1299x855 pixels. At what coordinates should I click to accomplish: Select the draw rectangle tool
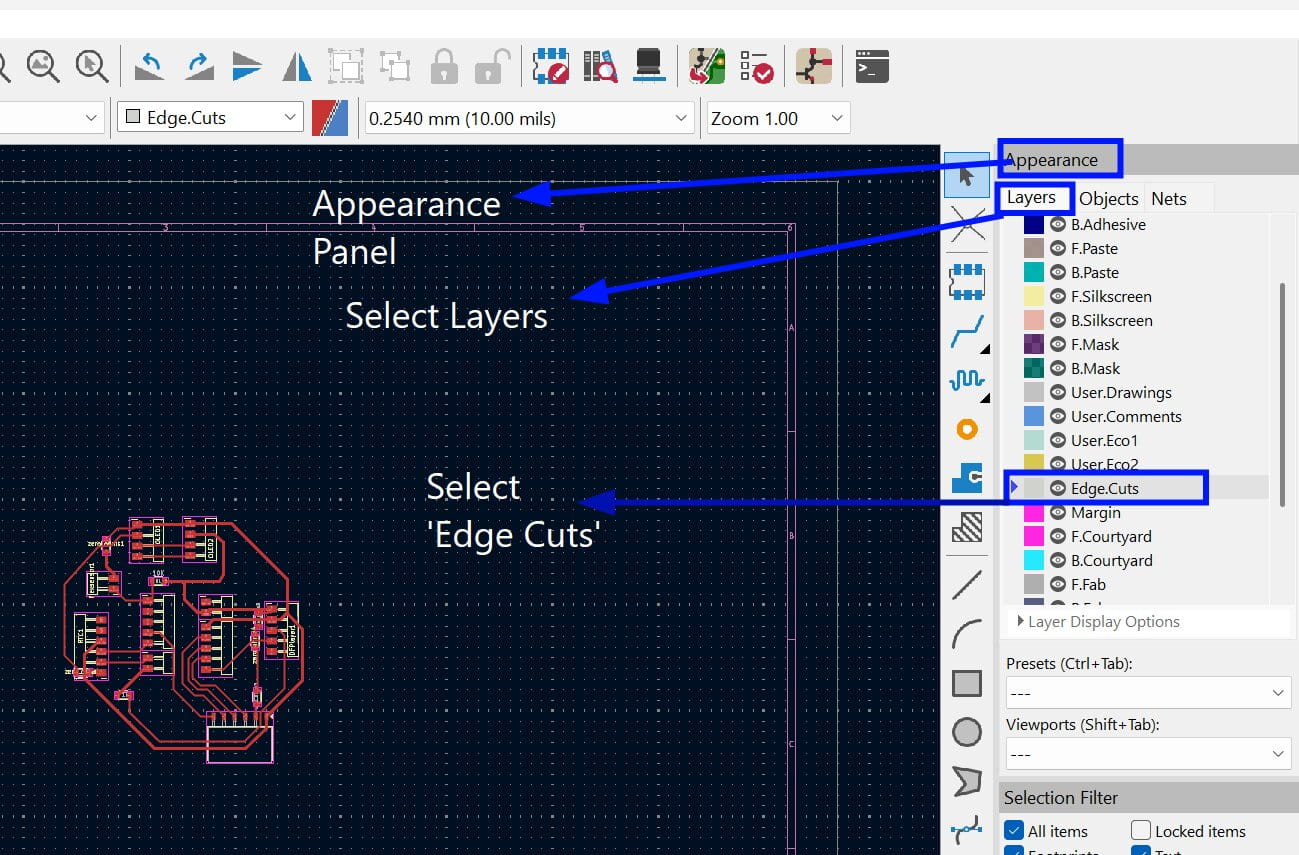coord(967,684)
